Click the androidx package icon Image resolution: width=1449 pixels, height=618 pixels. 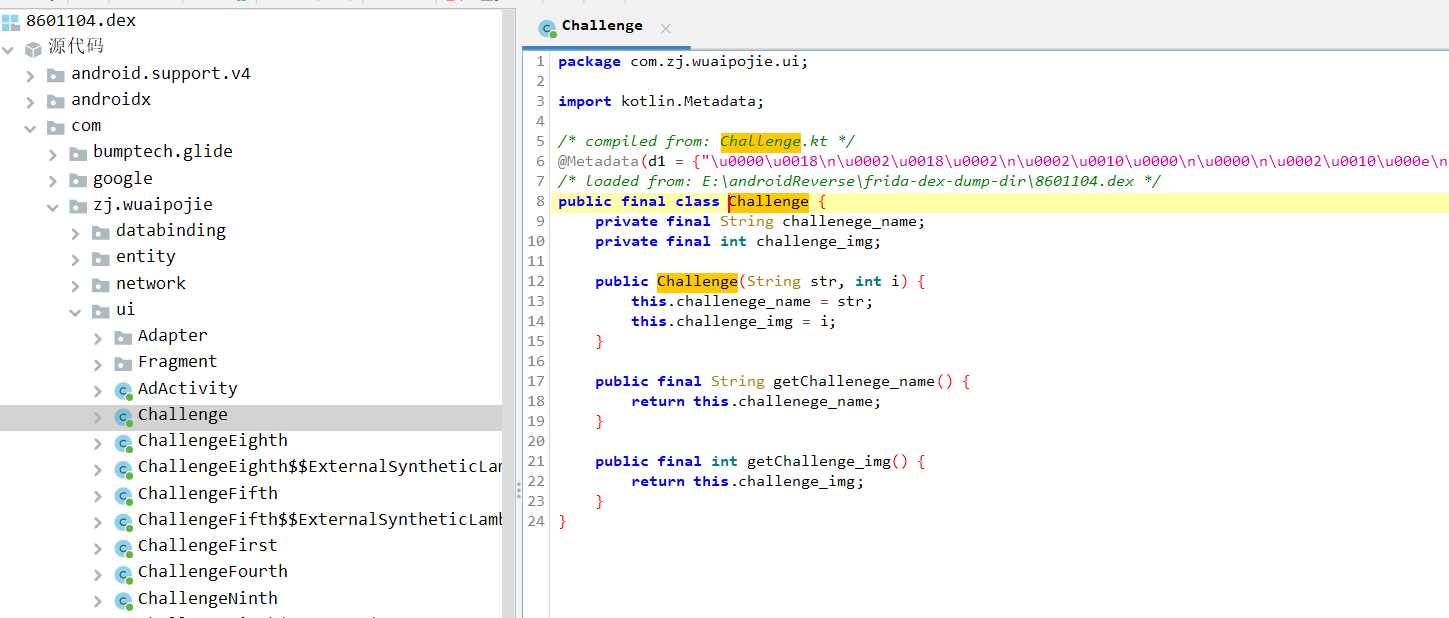(x=56, y=101)
